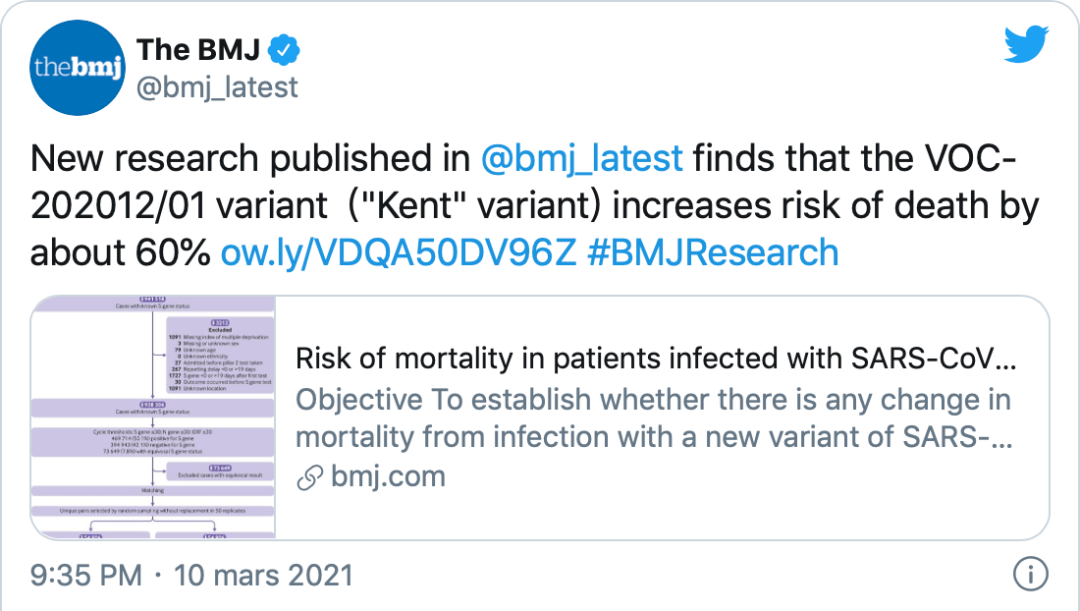This screenshot has width=1080, height=611.
Task: Select the #BMJResearch hashtag
Action: (713, 252)
